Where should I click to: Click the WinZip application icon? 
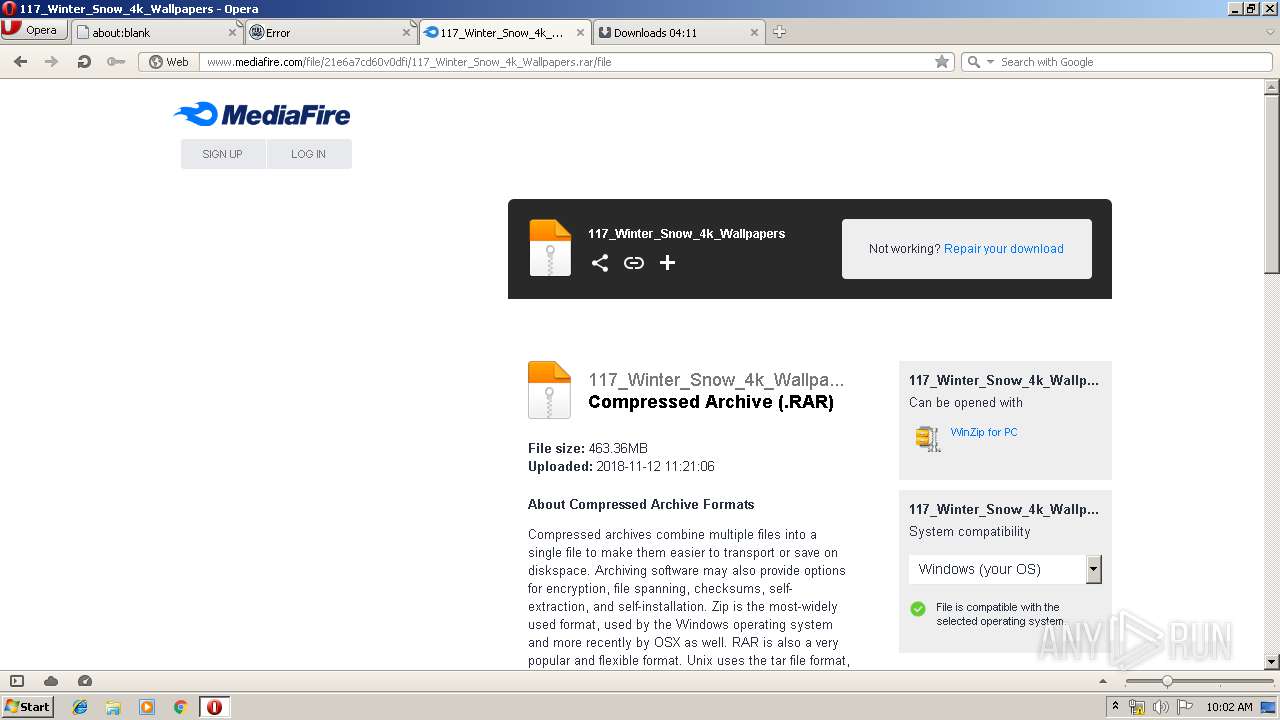pyautogui.click(x=928, y=438)
